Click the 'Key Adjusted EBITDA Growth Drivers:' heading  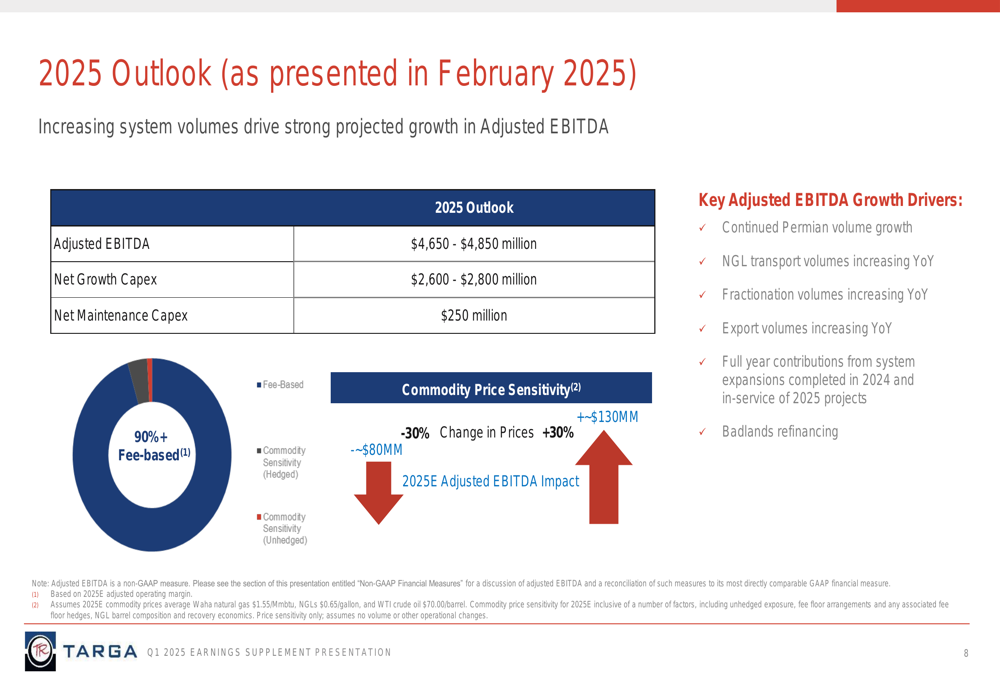click(830, 200)
